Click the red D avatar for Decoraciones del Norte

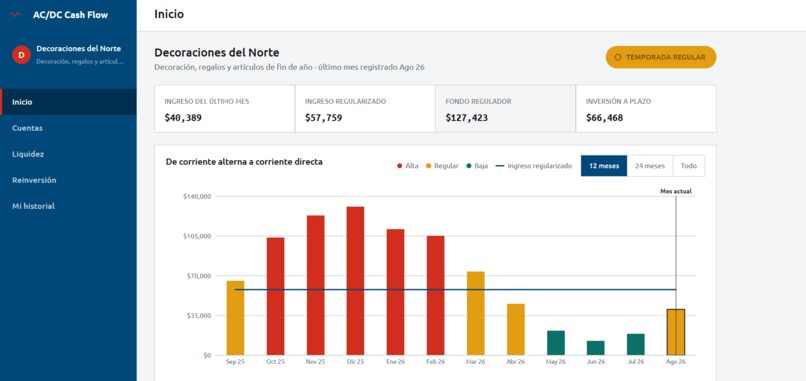pos(21,55)
